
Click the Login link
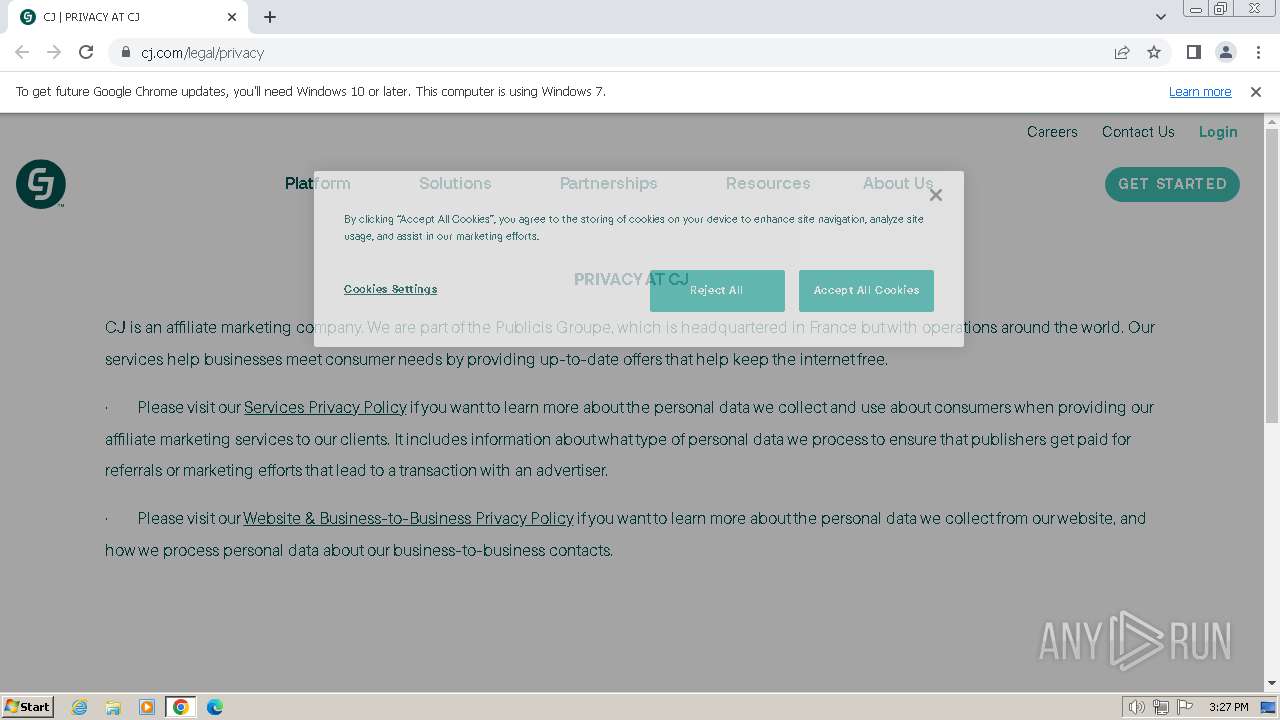1218,132
